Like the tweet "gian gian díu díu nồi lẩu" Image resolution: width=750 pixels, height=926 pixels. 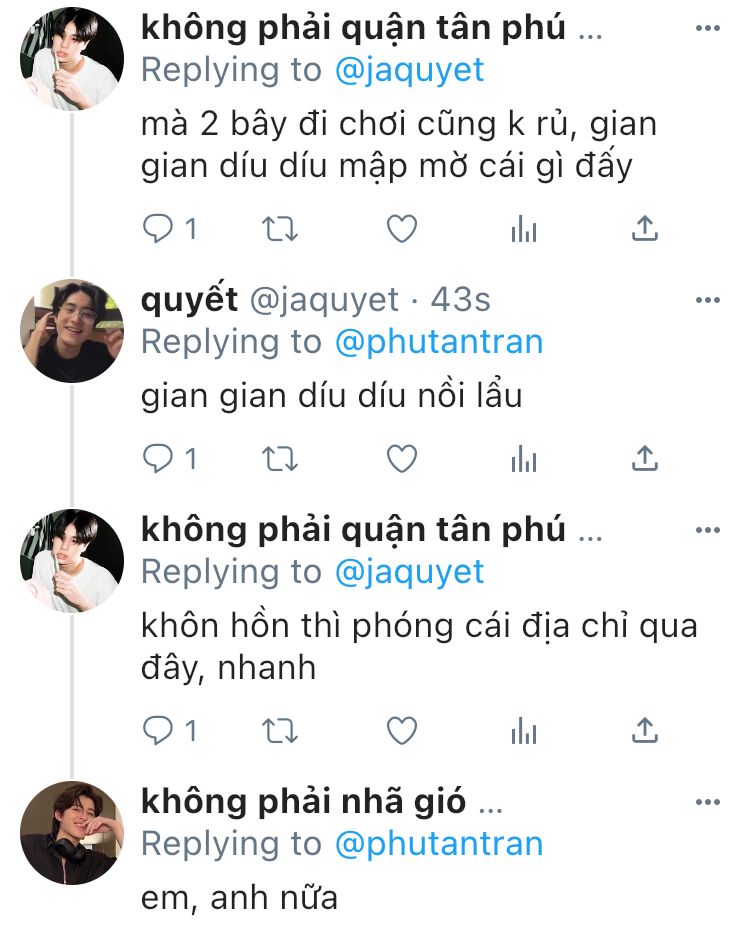pos(402,459)
